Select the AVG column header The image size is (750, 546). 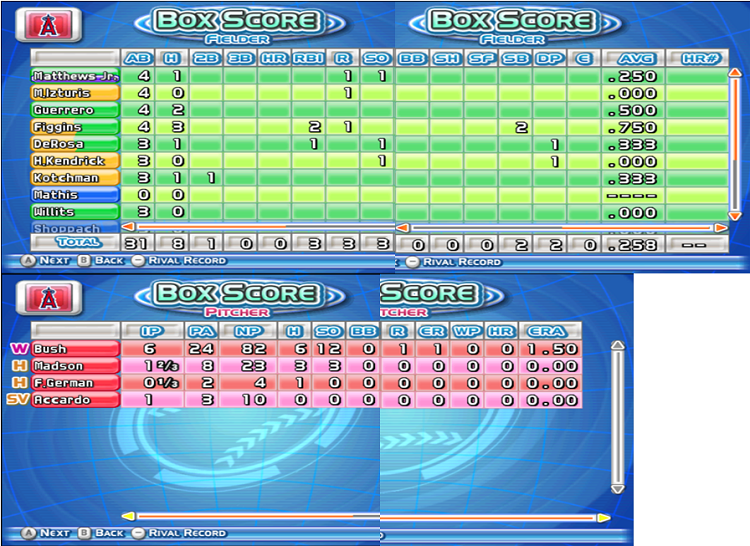[x=633, y=58]
